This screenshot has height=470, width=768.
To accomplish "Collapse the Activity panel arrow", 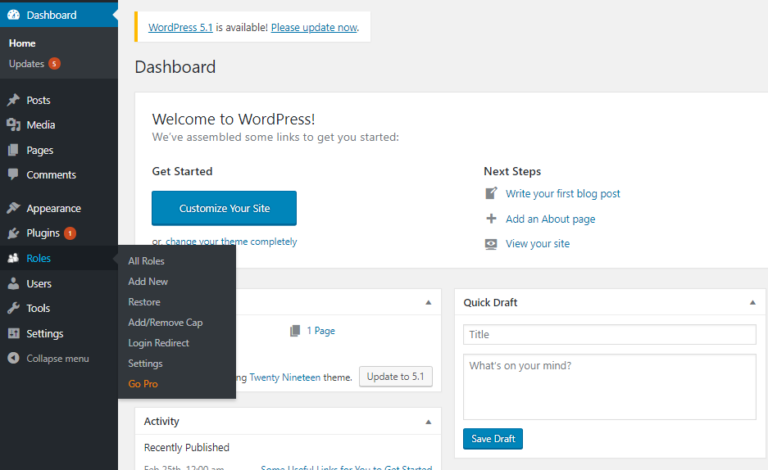I will pyautogui.click(x=429, y=422).
